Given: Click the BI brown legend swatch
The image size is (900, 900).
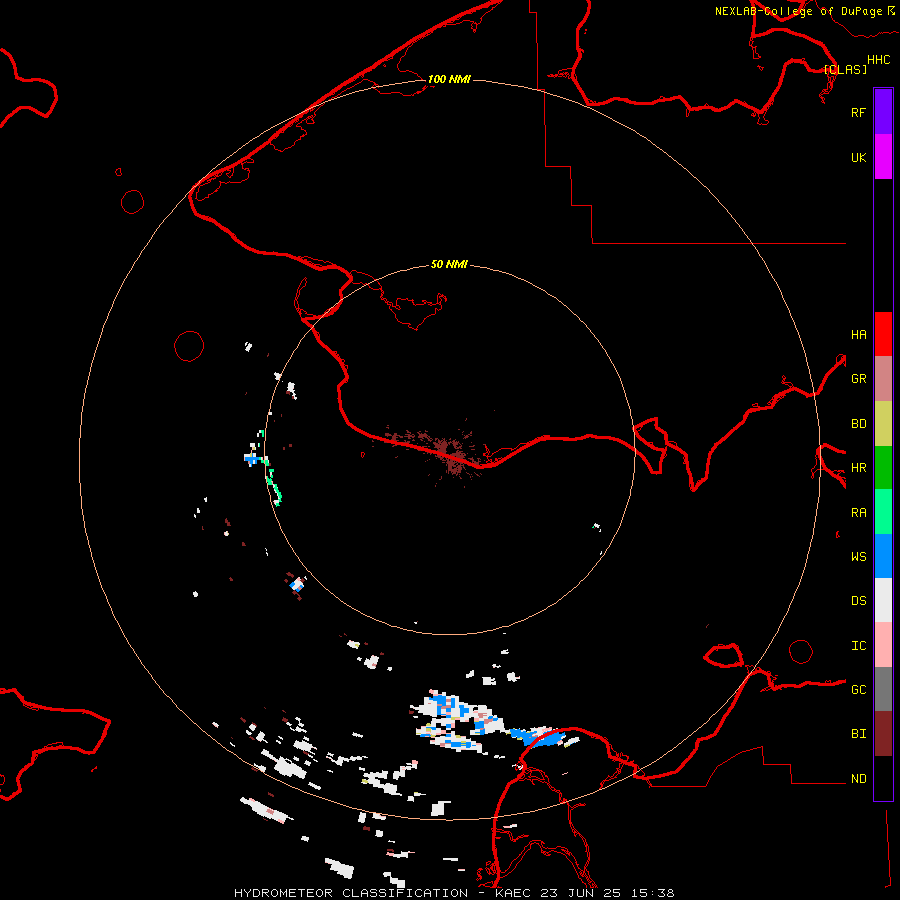Looking at the screenshot, I should pyautogui.click(x=883, y=734).
